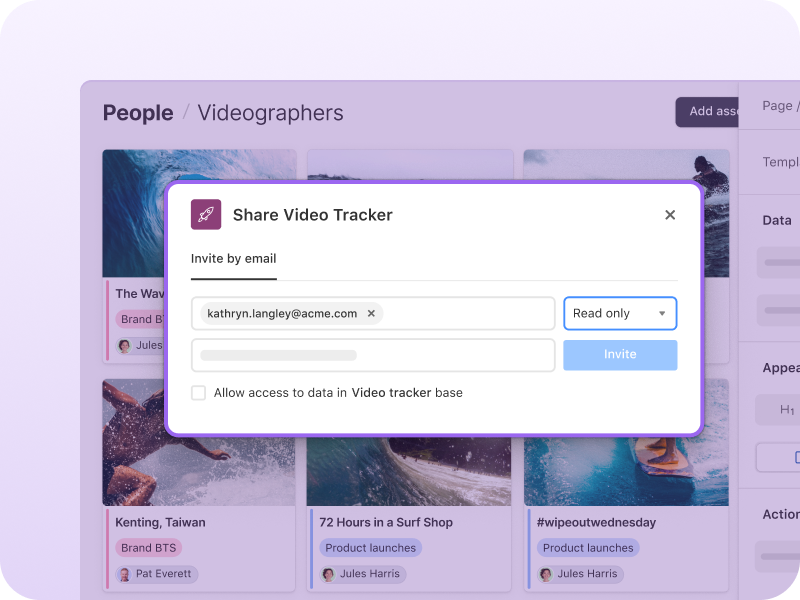Click the Videographers breadcrumb
The width and height of the screenshot is (800, 600).
270,113
